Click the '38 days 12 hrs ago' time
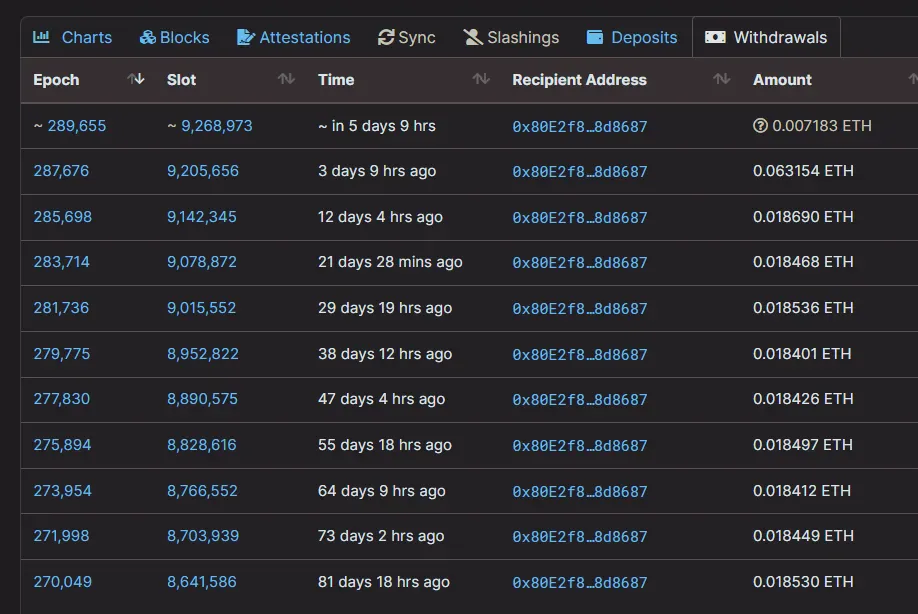 [385, 354]
